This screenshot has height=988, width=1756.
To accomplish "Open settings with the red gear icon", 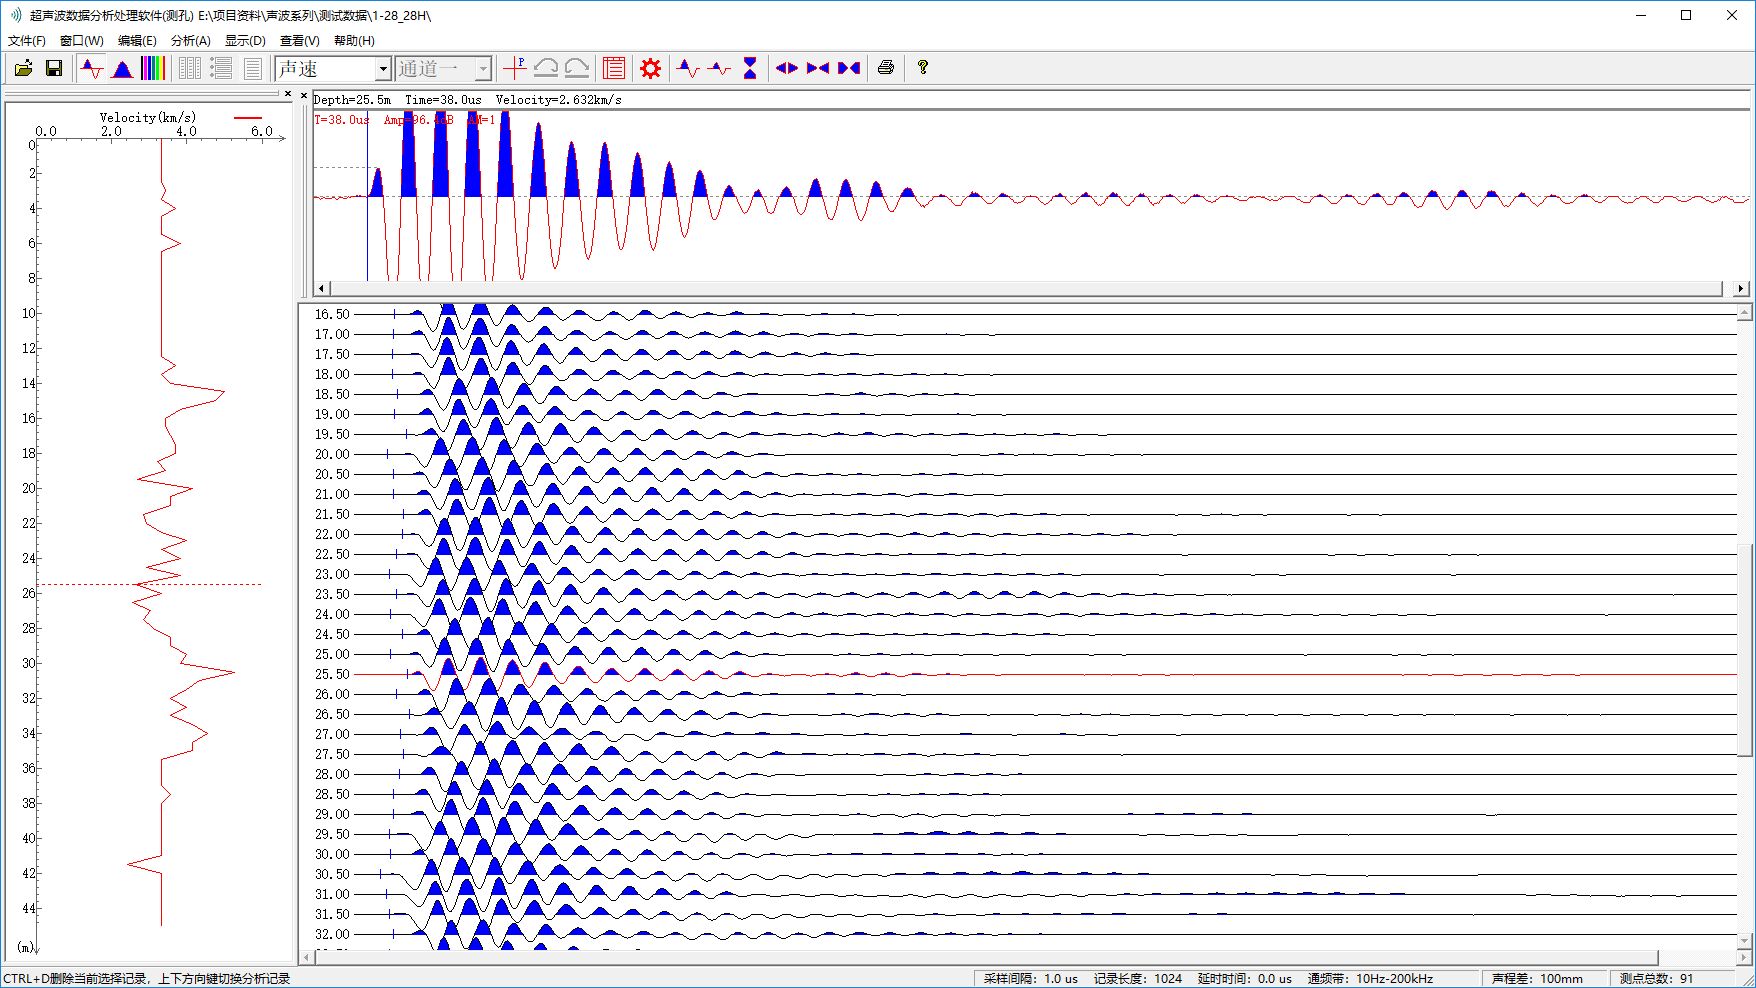I will (x=651, y=68).
